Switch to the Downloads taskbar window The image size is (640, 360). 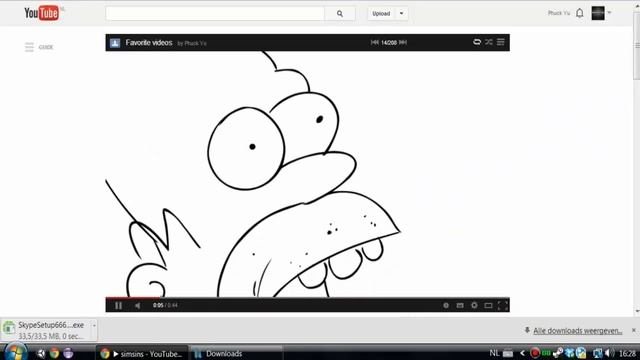236,353
